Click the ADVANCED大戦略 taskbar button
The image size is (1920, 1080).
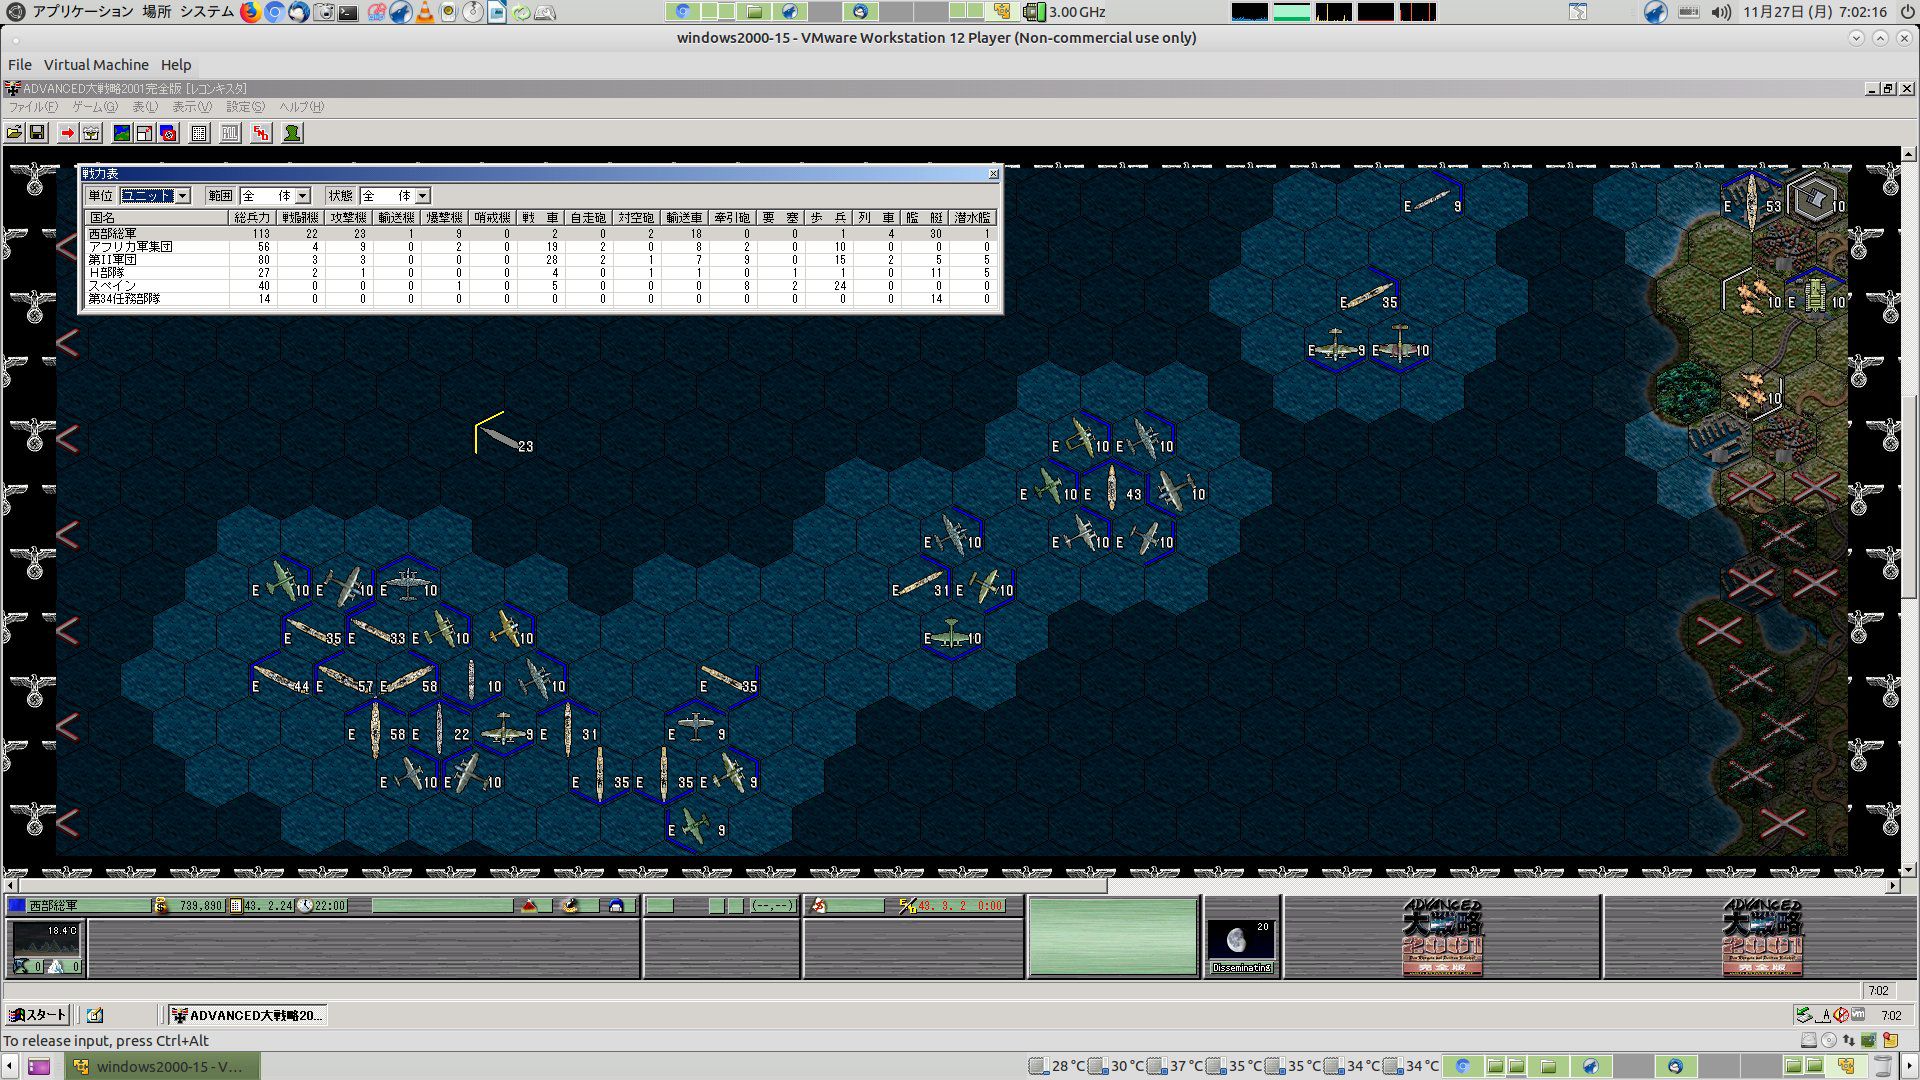pyautogui.click(x=248, y=1015)
